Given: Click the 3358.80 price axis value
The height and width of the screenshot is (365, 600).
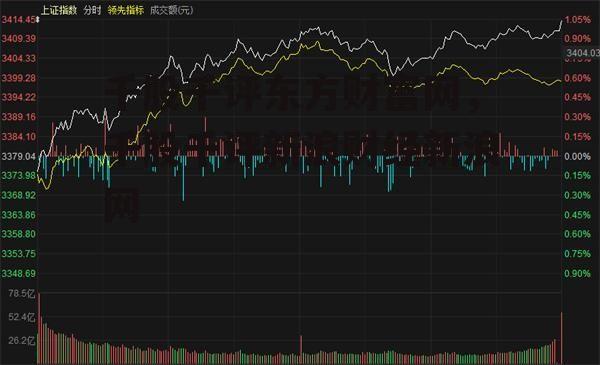Looking at the screenshot, I should (x=18, y=234).
